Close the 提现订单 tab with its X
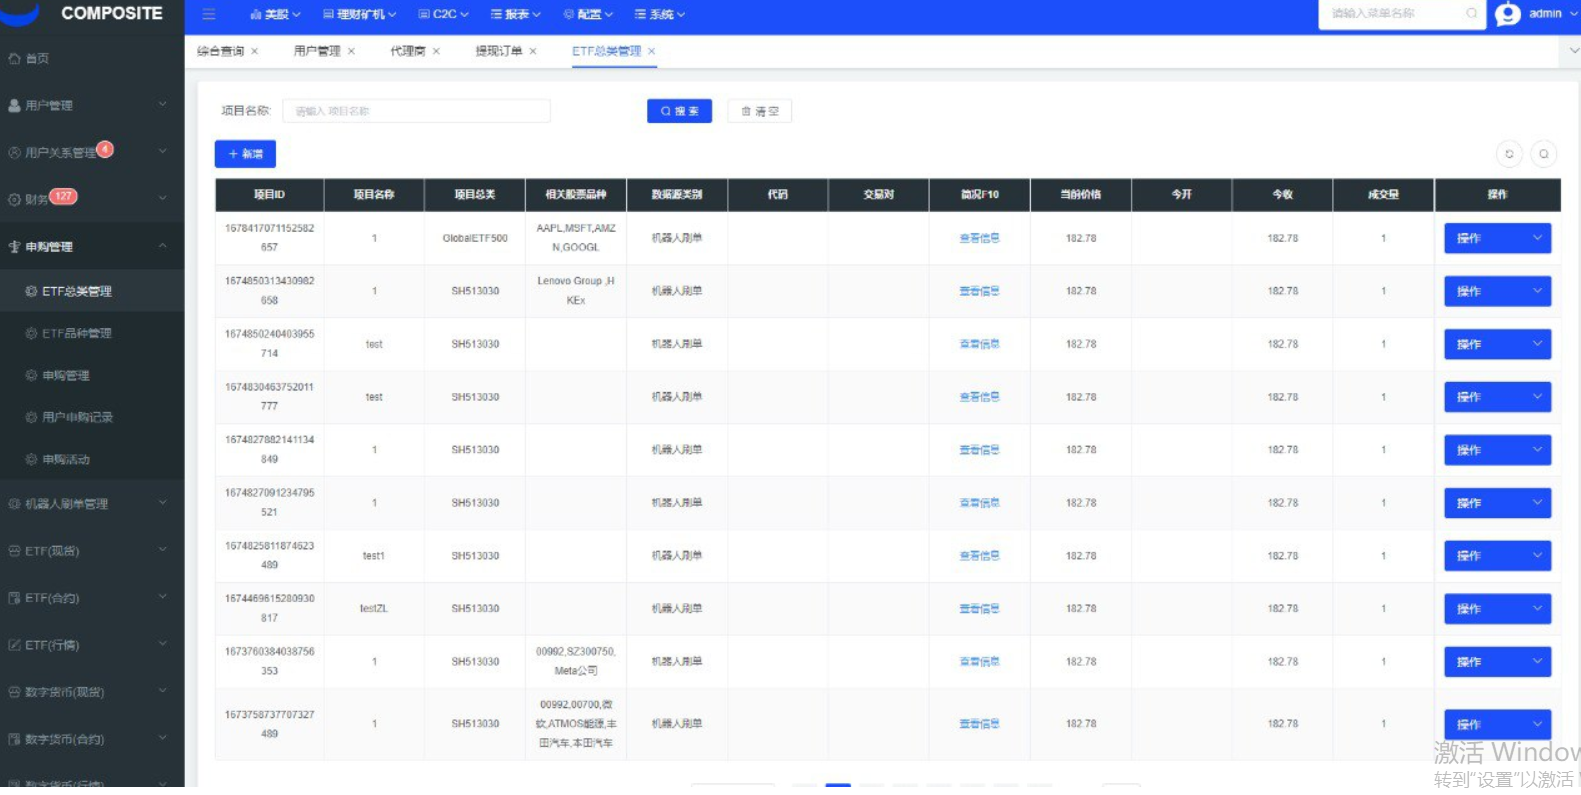This screenshot has height=795, width=1581. (533, 51)
